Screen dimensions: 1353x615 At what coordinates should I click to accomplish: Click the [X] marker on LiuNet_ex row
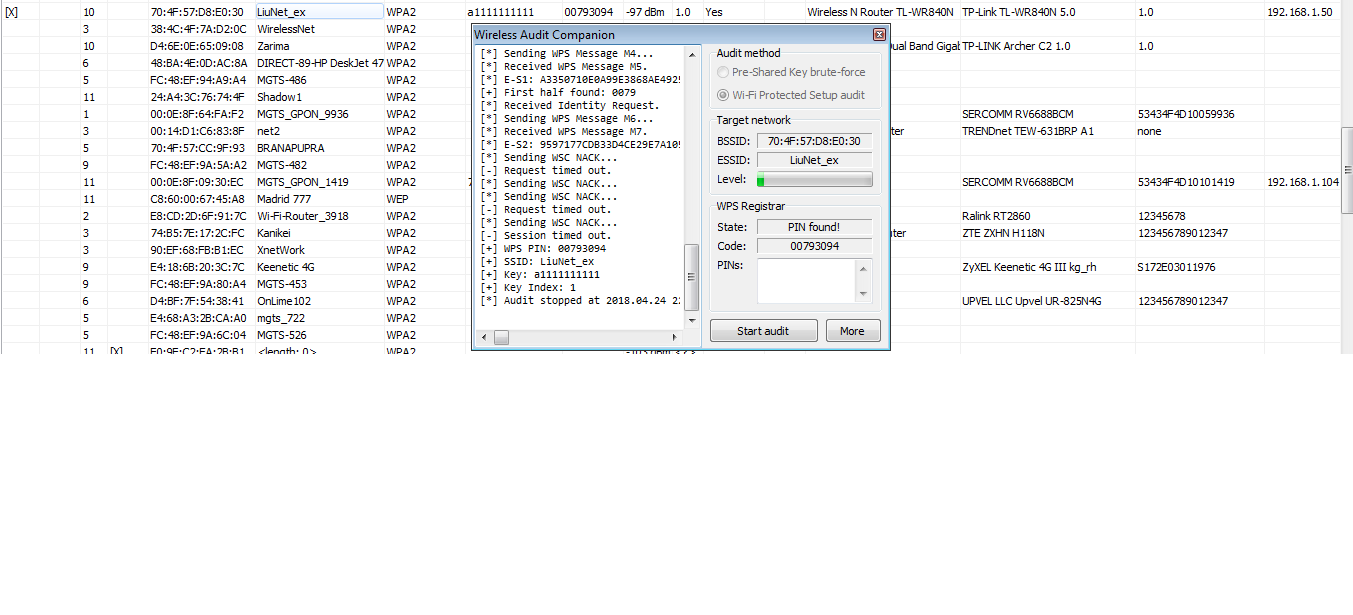click(12, 12)
